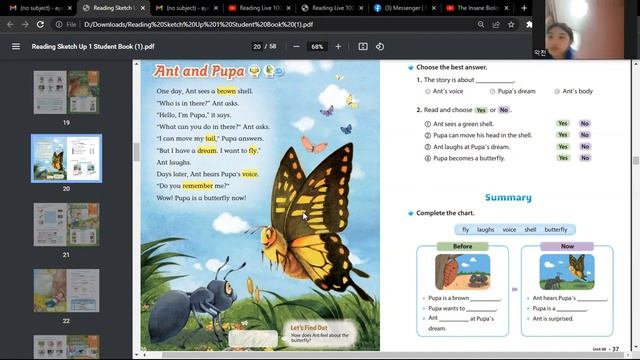This screenshot has width=640, height=360.
Task: Click the PDF vertical scrollbar thumb
Action: pyautogui.click(x=636, y=161)
